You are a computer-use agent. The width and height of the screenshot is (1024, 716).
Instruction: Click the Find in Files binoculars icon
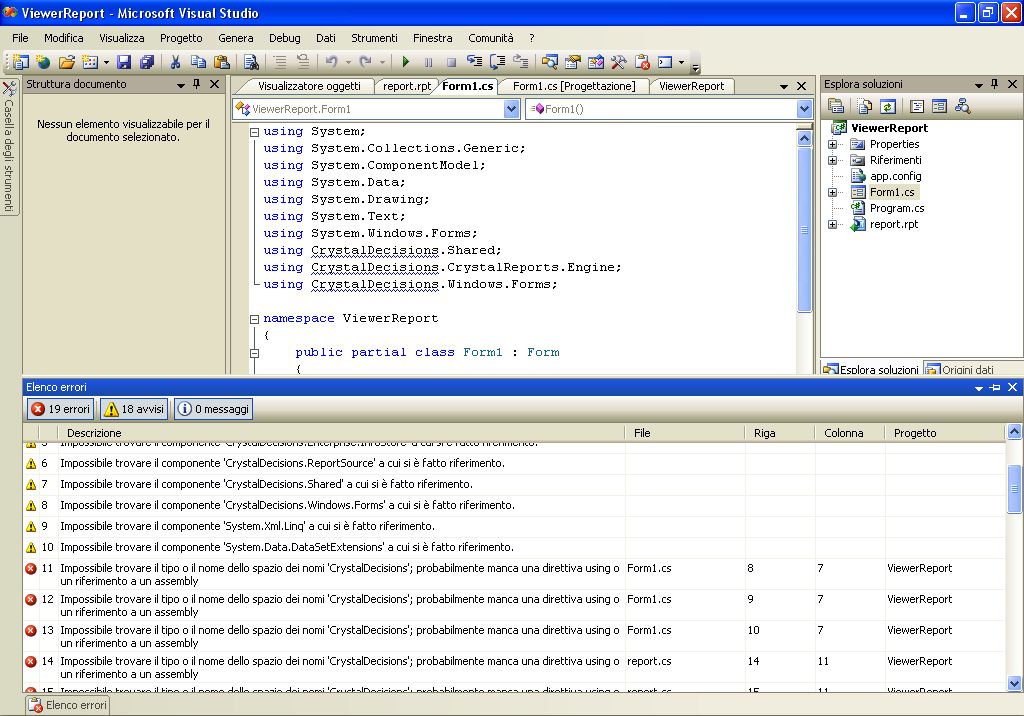(251, 62)
